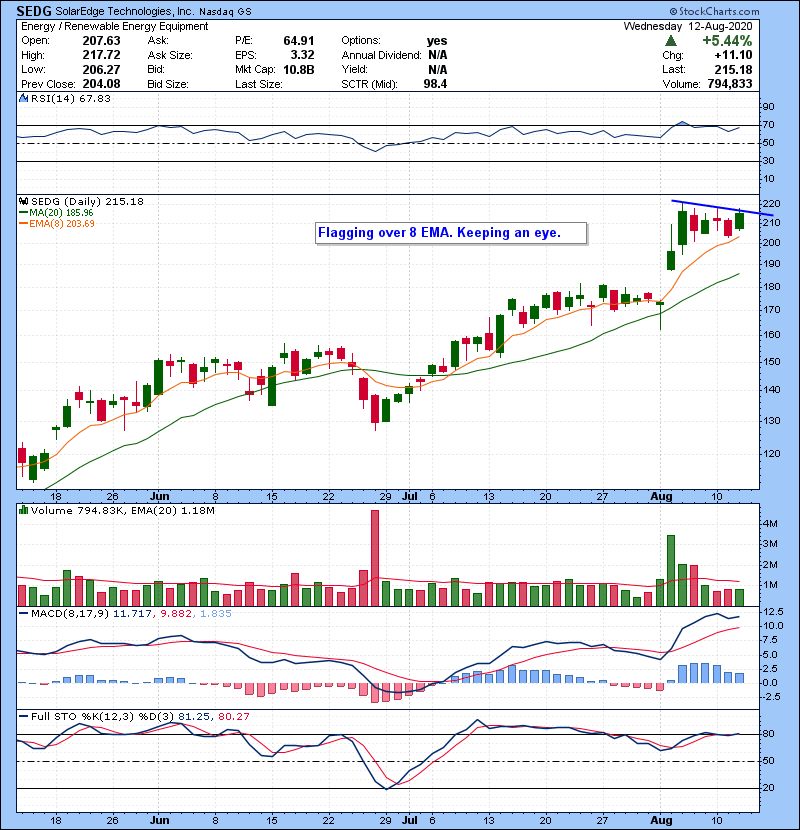Click the Volume value 794,833
Screen dimensions: 800x830
[x=730, y=84]
